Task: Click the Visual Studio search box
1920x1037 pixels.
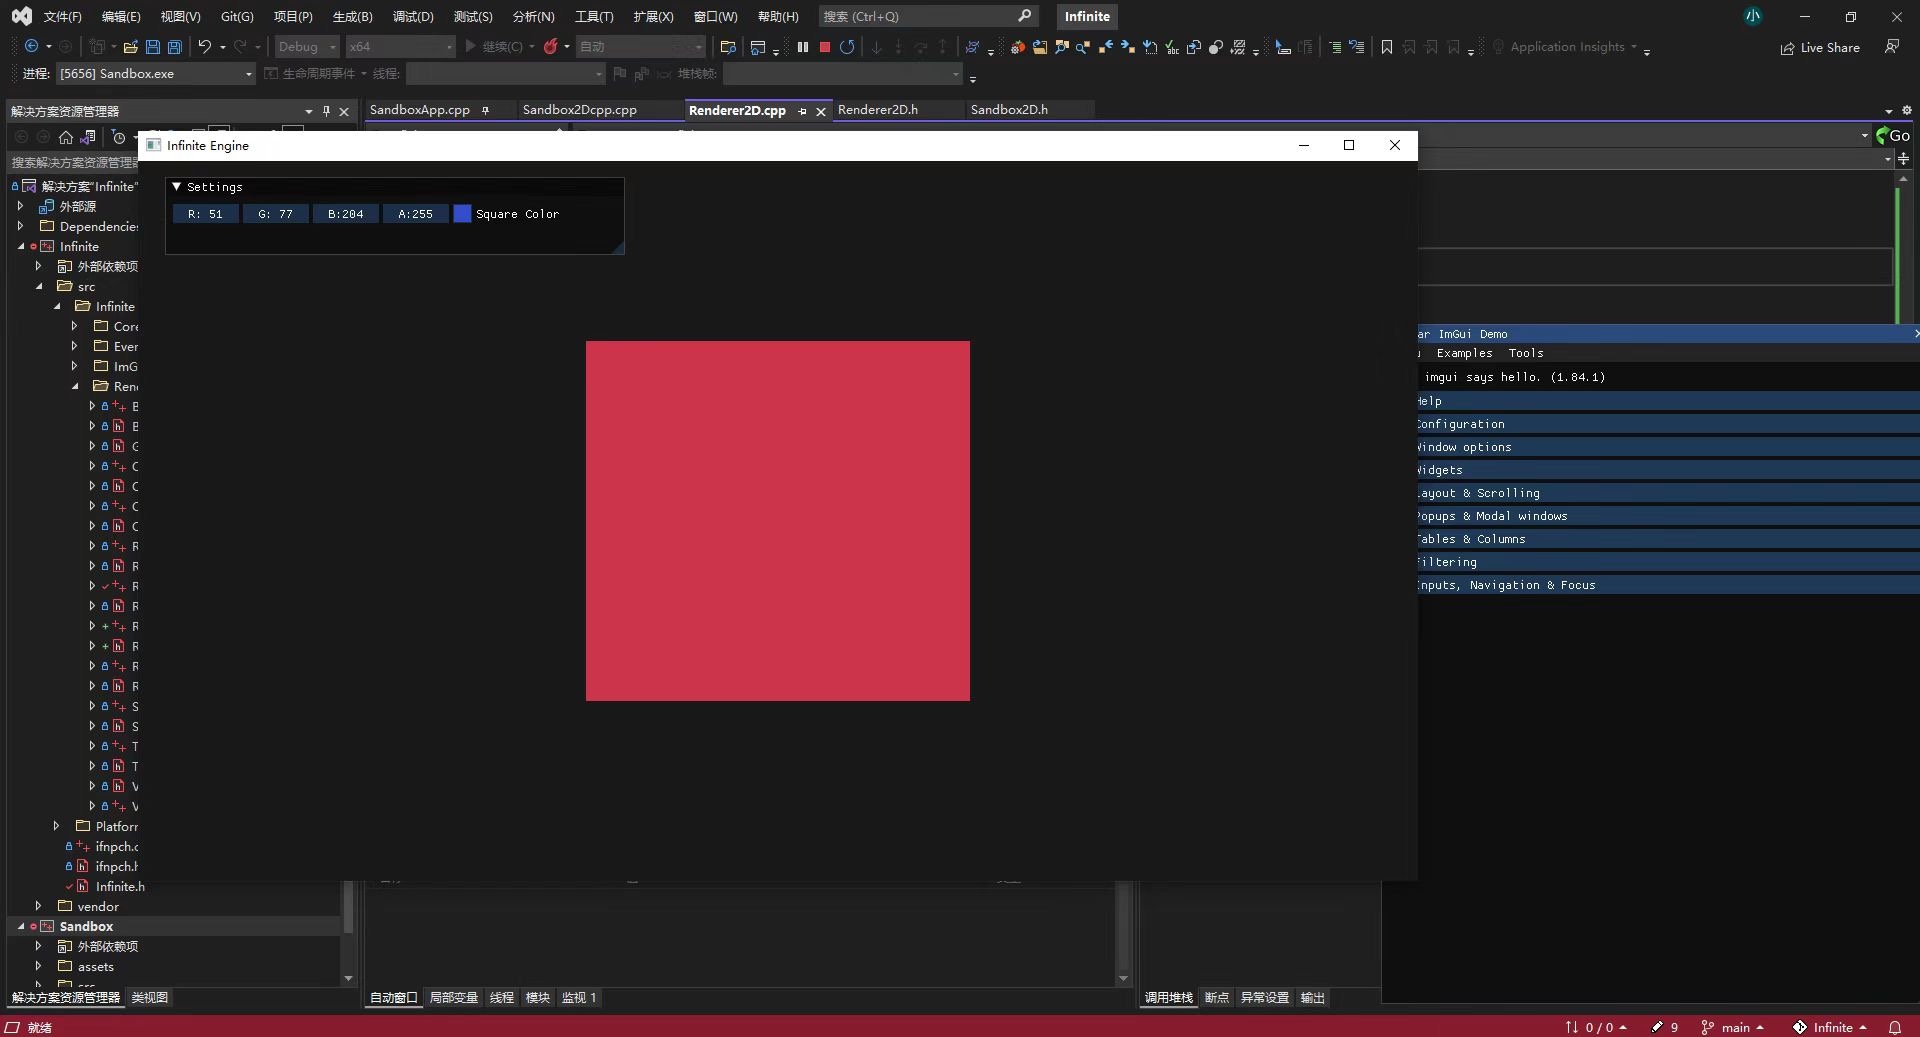Action: coord(928,16)
